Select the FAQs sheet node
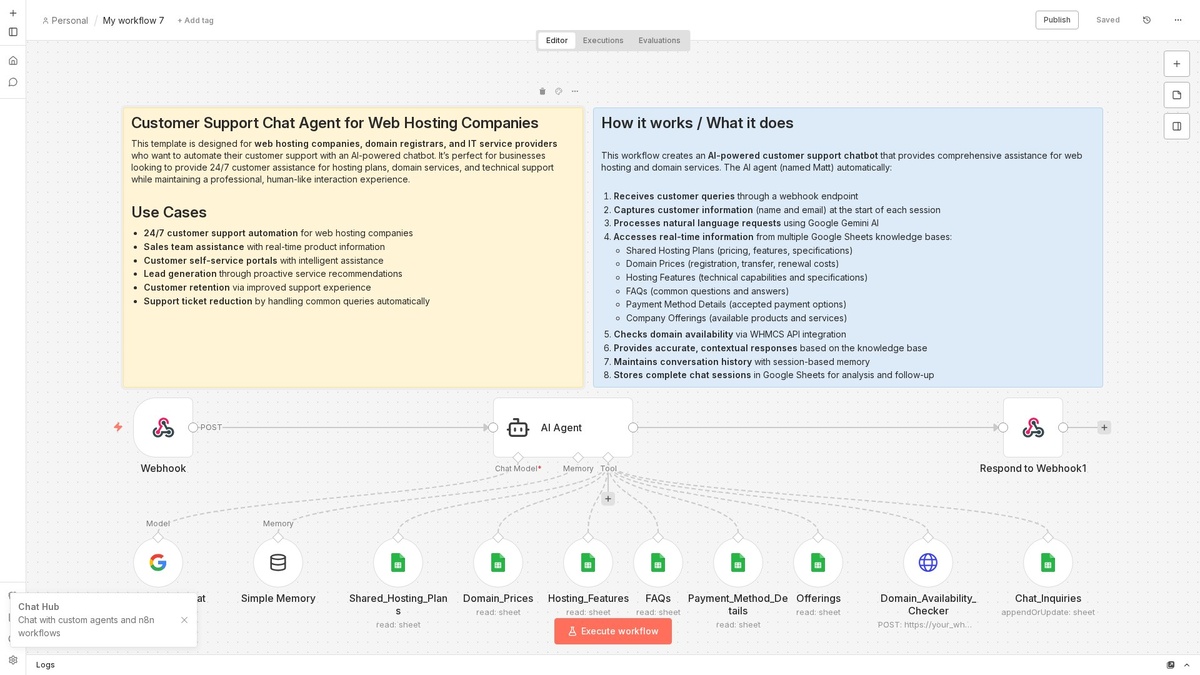Image resolution: width=1200 pixels, height=675 pixels. [x=658, y=562]
